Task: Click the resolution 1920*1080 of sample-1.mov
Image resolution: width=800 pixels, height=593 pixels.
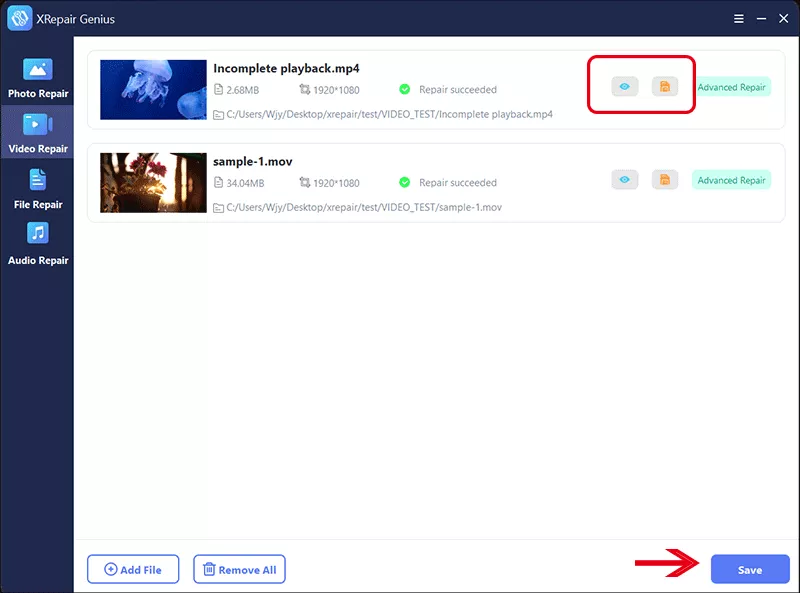Action: 336,183
